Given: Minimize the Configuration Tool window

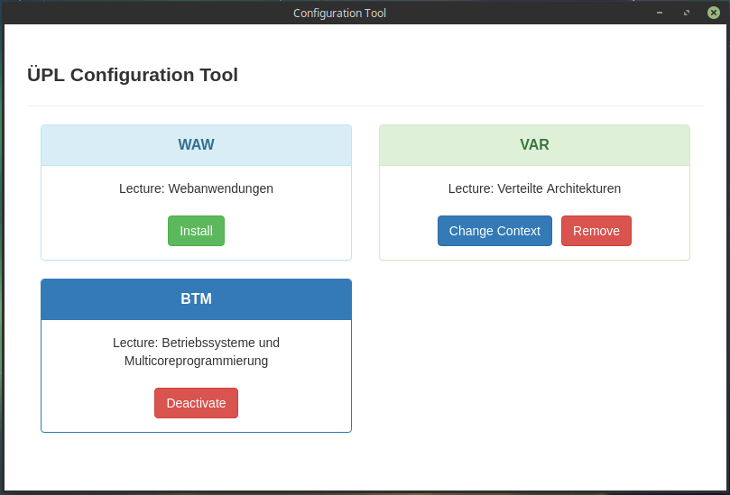Looking at the screenshot, I should (660, 13).
